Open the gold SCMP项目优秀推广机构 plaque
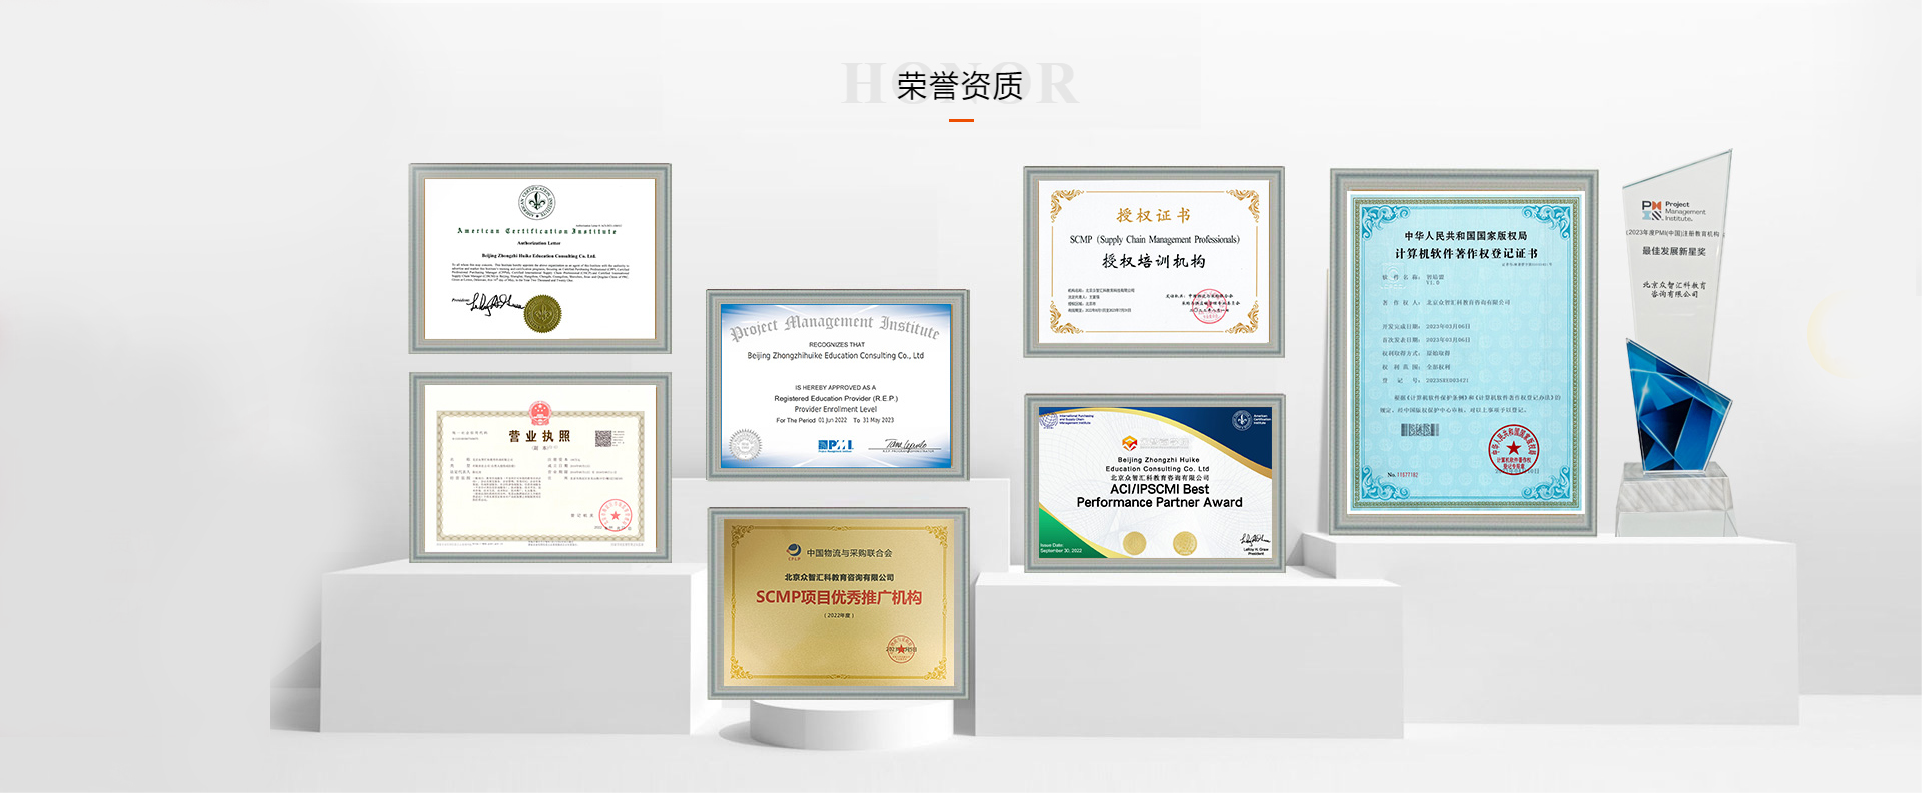This screenshot has height=793, width=1922. [838, 603]
